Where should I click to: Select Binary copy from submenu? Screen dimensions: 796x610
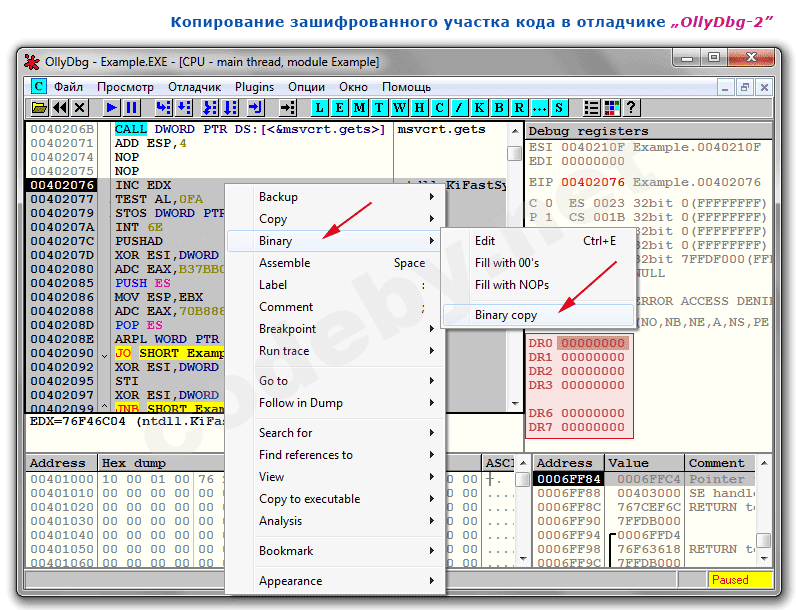(506, 315)
